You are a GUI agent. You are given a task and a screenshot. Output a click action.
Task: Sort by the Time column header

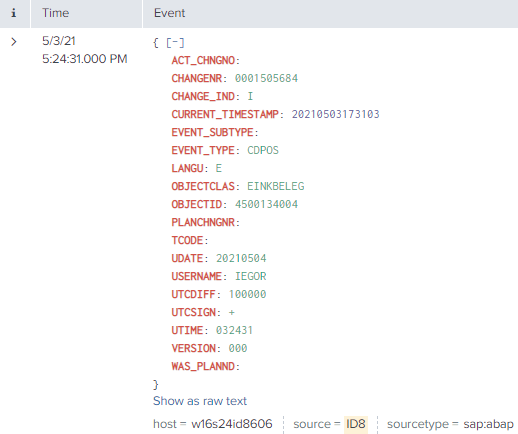55,13
